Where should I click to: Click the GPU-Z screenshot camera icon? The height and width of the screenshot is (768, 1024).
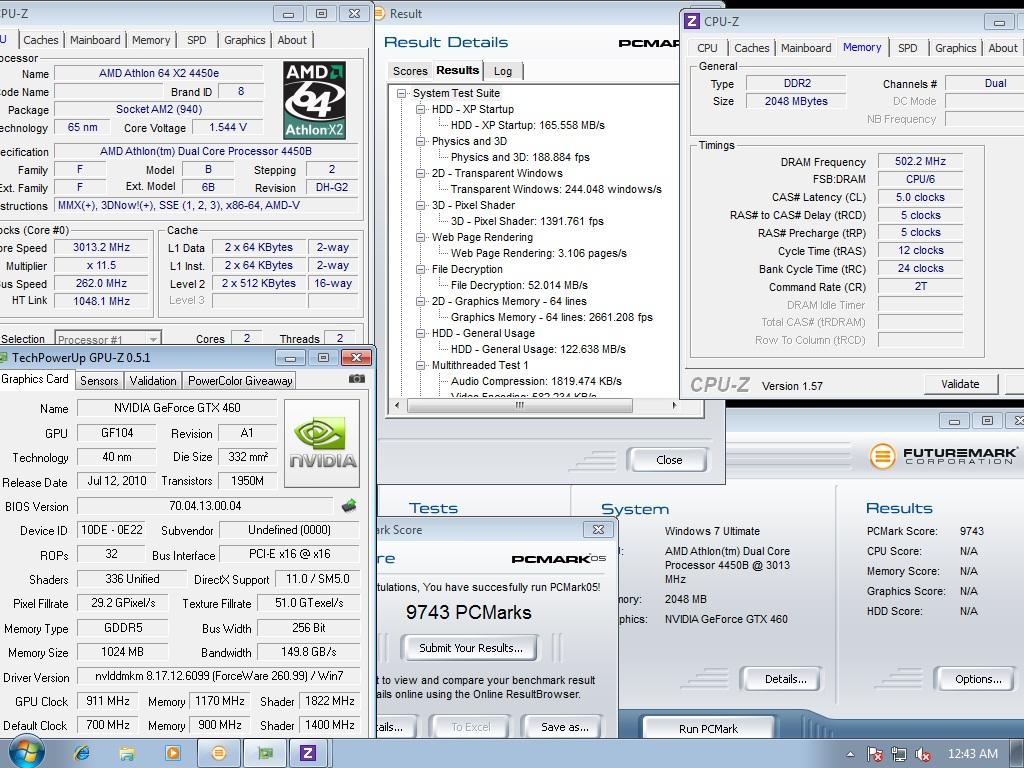pos(357,379)
